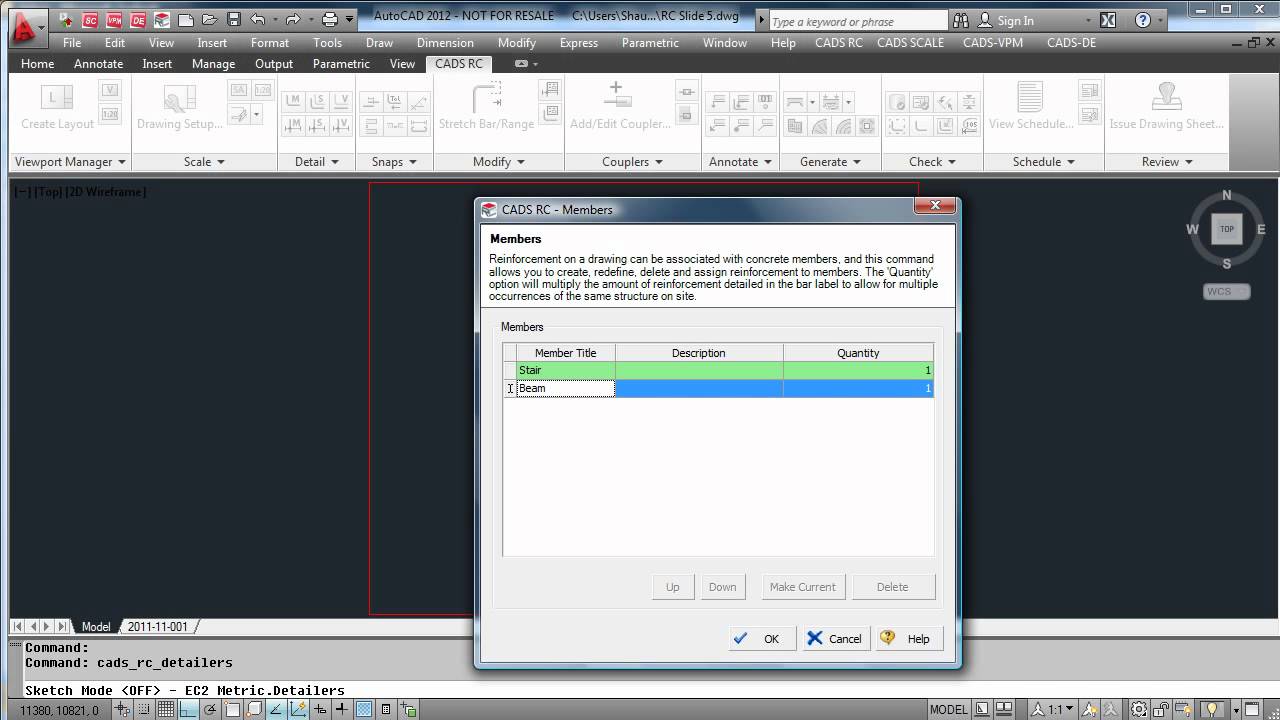1280x720 pixels.
Task: Click the Beam member title cell
Action: point(565,388)
